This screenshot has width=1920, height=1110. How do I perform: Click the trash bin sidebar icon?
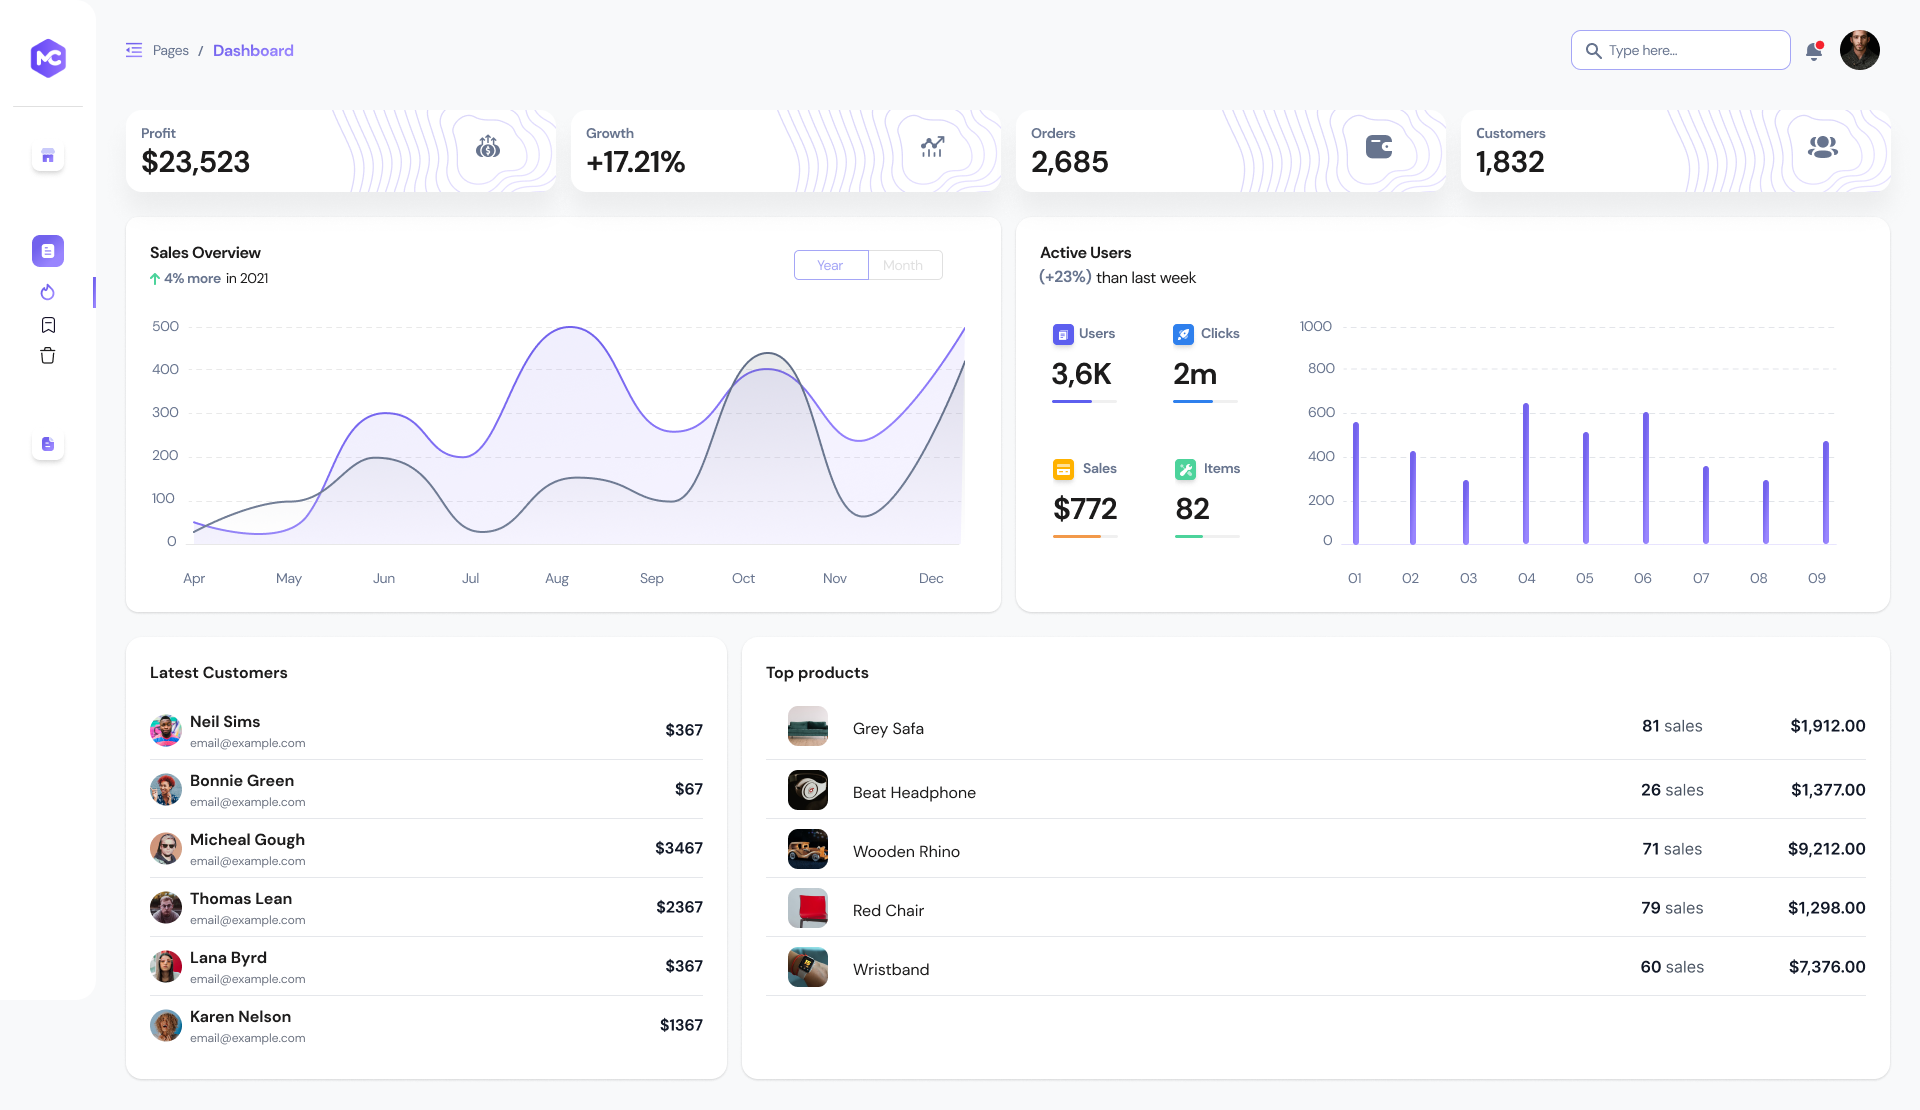pyautogui.click(x=48, y=356)
